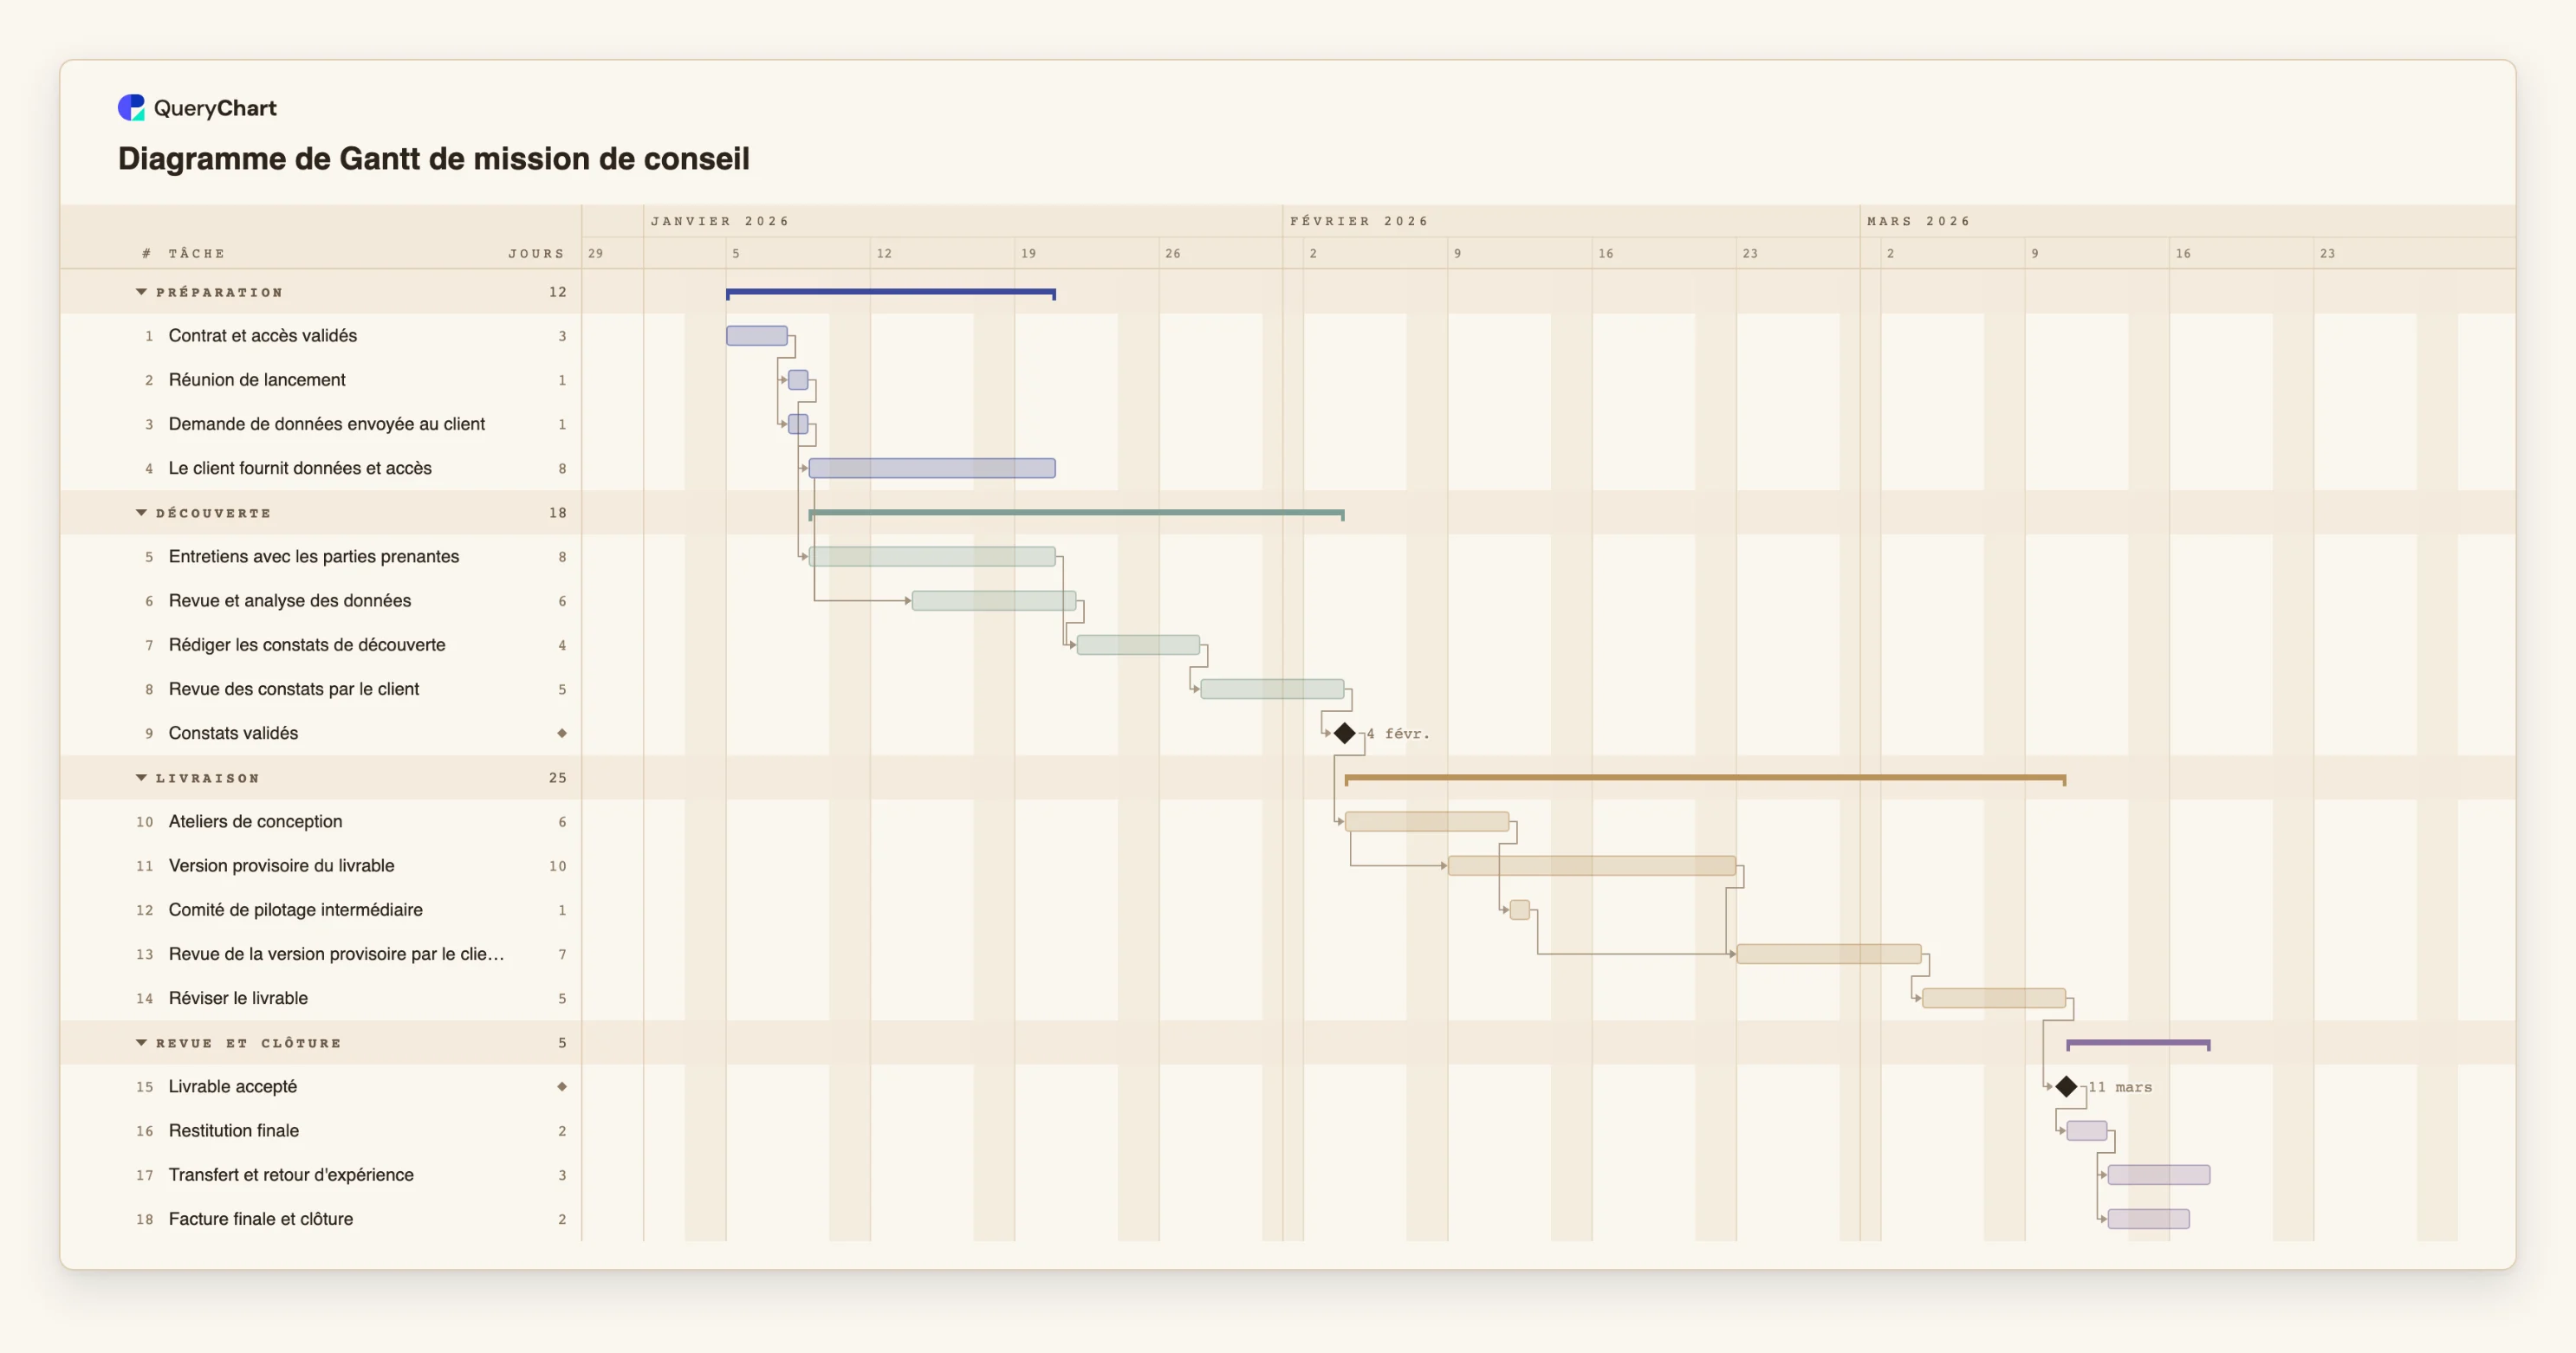This screenshot has width=2576, height=1353.
Task: Click the Constats validés milestone diamond
Action: (1345, 734)
